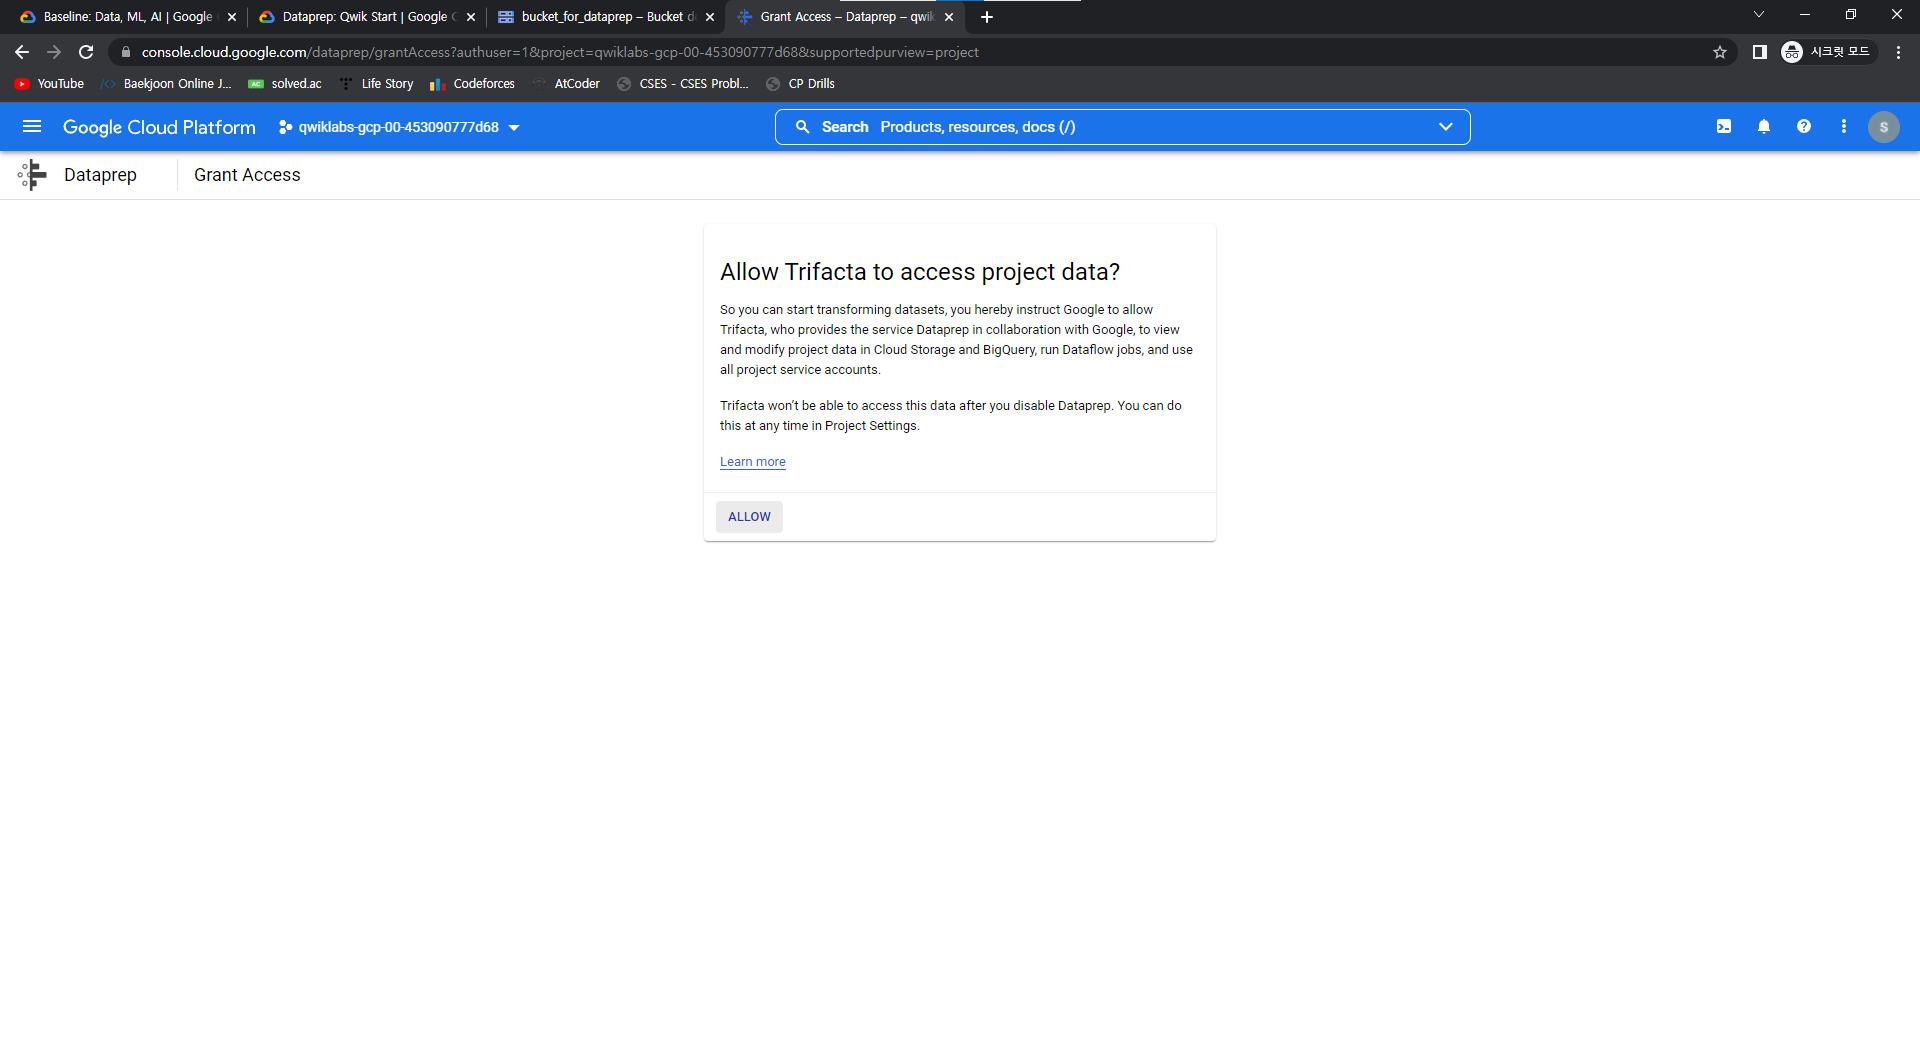Focus the Products, resources, docs search field

[1122, 127]
